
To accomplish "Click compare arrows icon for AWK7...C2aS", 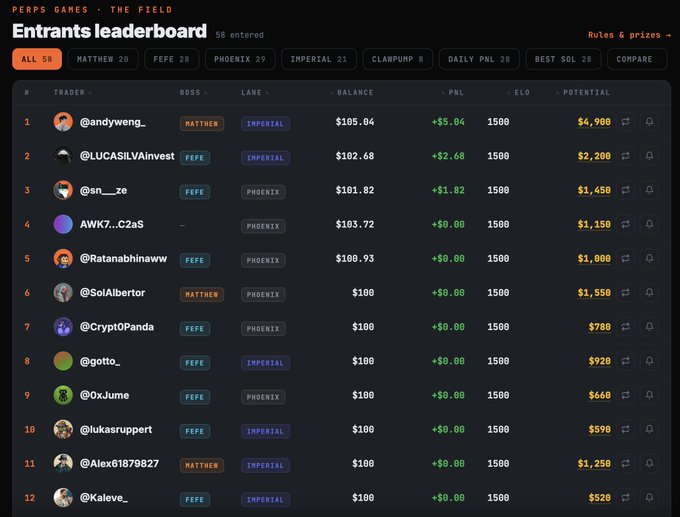I will [625, 224].
